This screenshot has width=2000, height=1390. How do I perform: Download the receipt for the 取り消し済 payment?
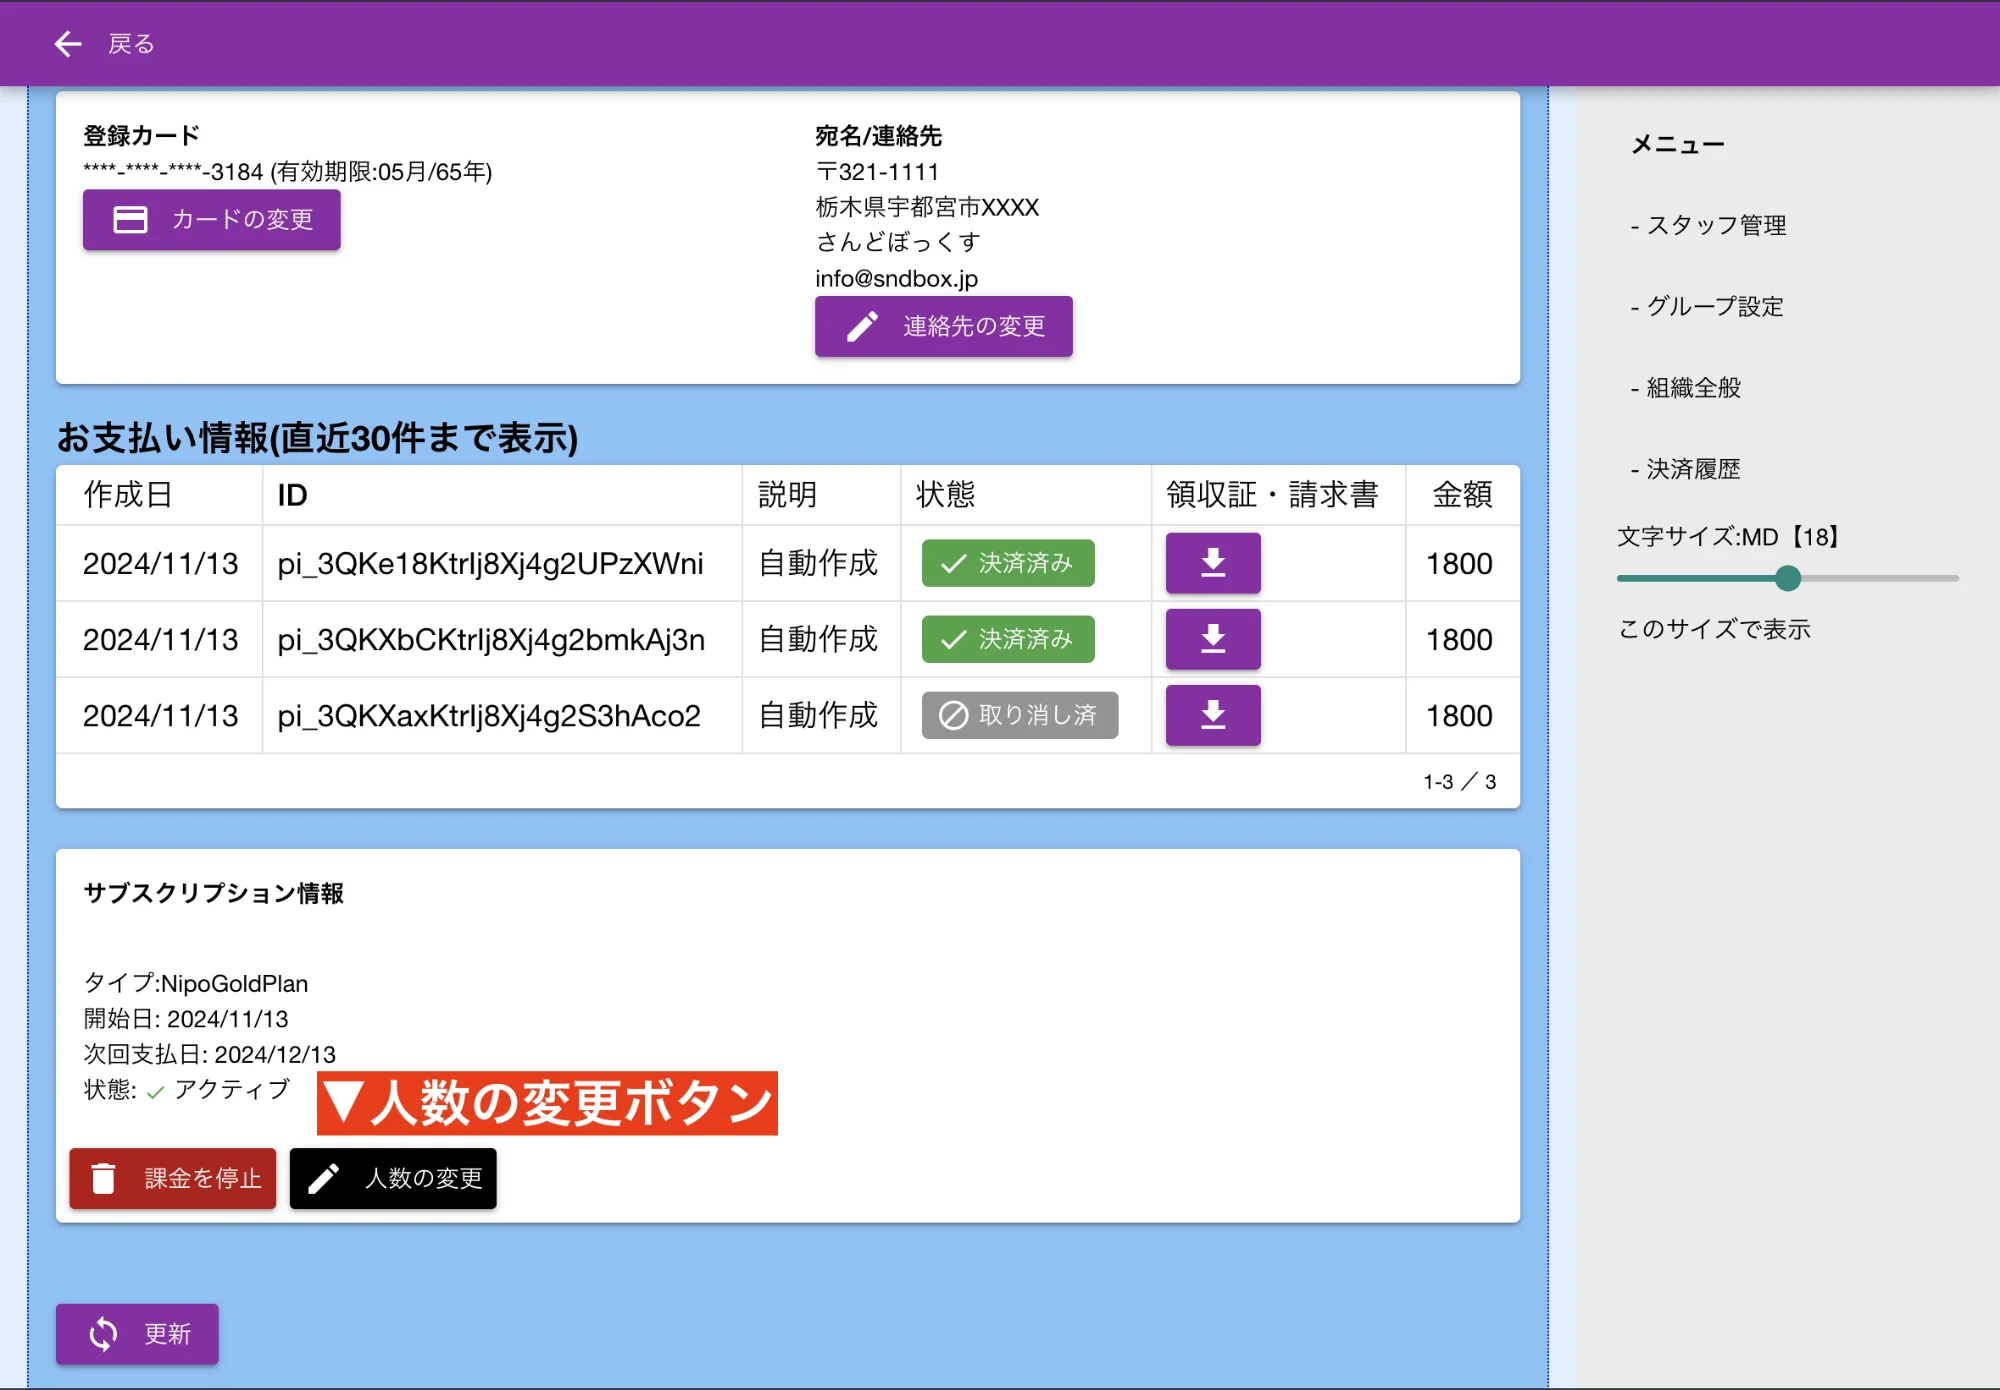point(1212,715)
